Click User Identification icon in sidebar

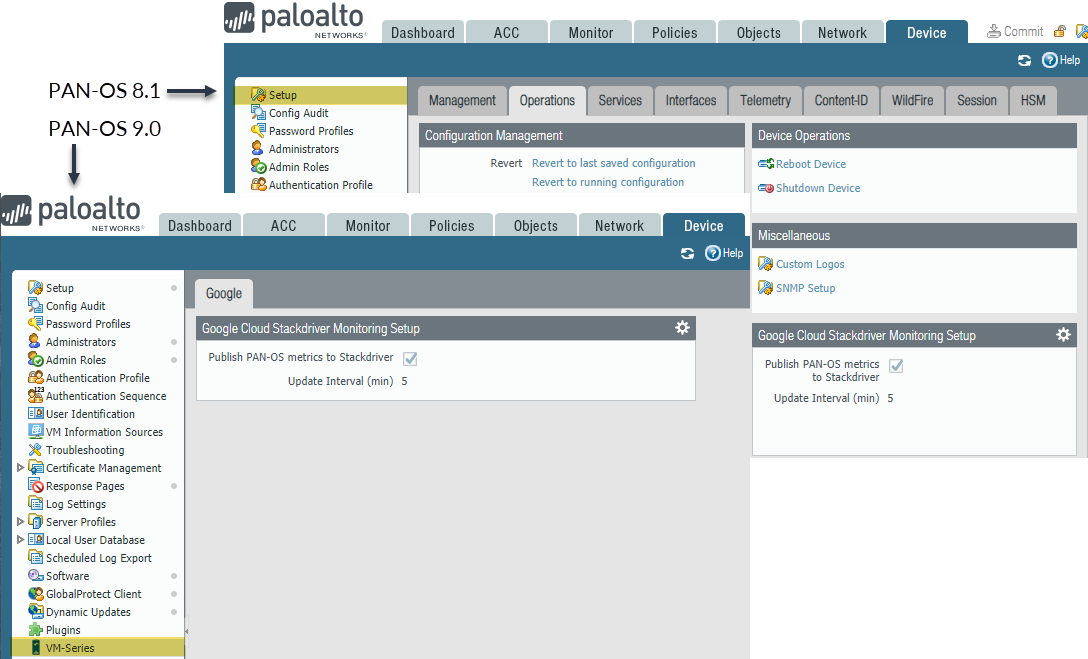click(35, 413)
